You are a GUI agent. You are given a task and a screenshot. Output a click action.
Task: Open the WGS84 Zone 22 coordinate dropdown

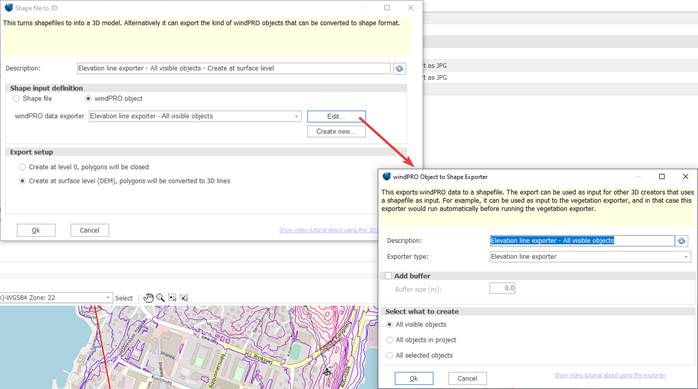[56, 297]
